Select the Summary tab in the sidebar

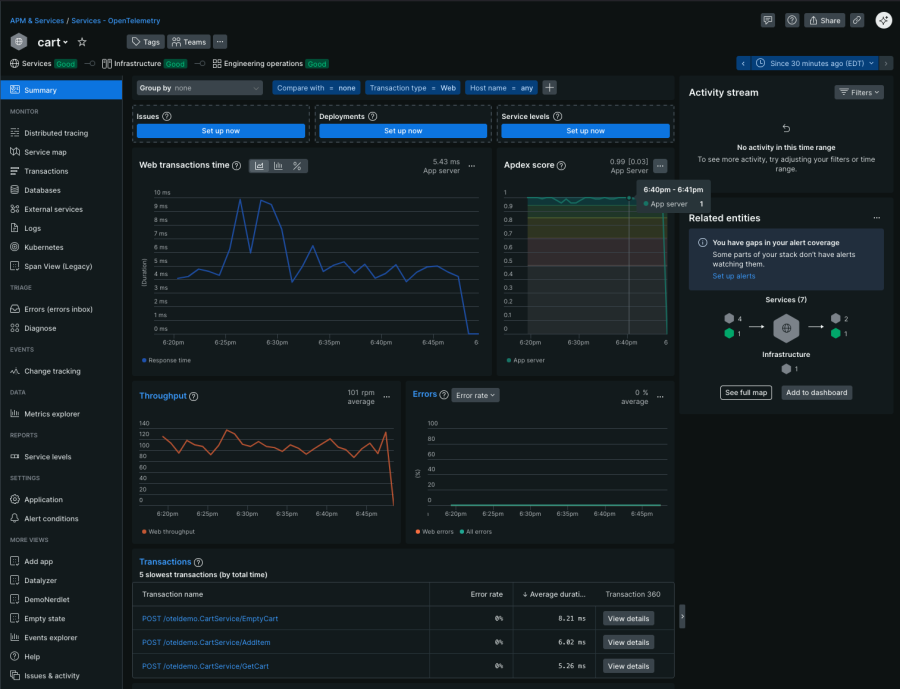coord(40,88)
